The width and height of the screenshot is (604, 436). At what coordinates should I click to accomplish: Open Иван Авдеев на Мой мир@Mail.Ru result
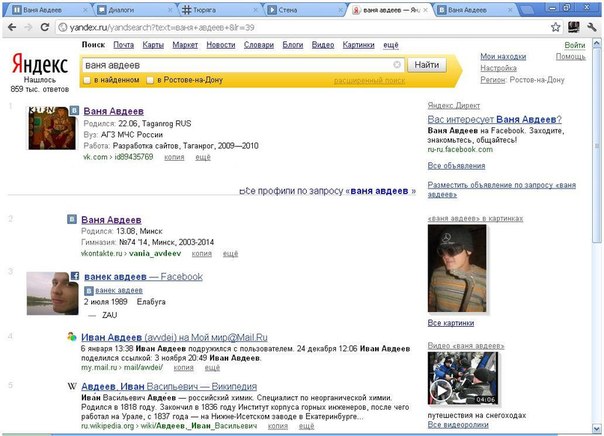[x=174, y=337]
